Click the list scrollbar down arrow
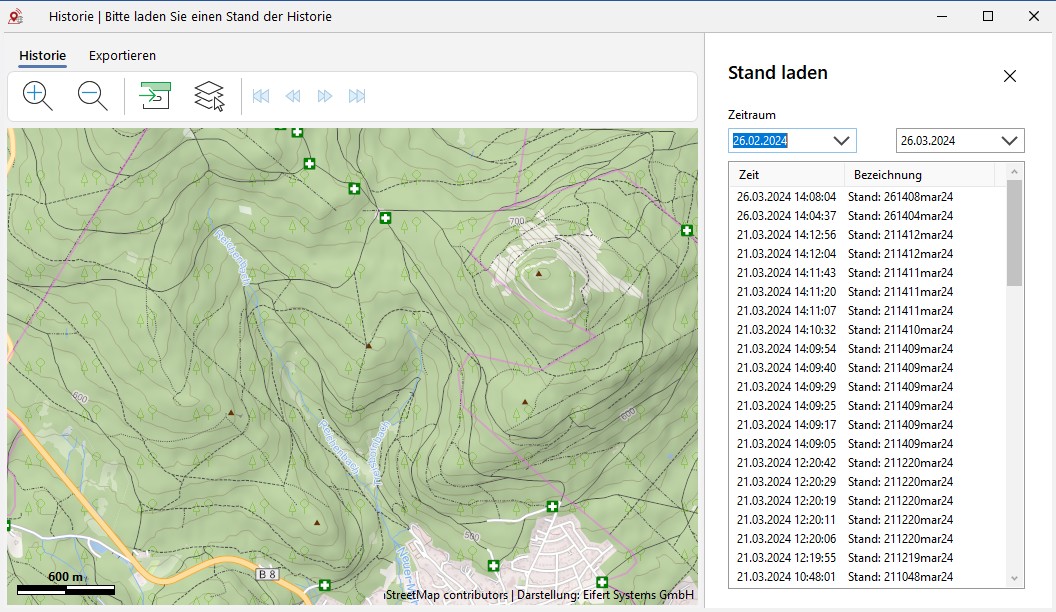Screen dimensions: 1056x612 [x=1015, y=578]
